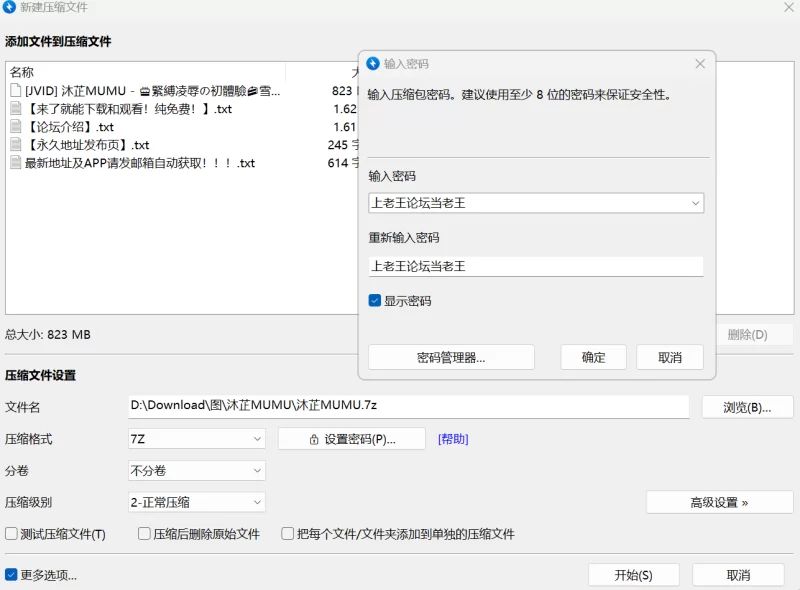The height and width of the screenshot is (590, 800).
Task: Click the file icon for 【永久地址发布页】.txt
Action: [x=15, y=145]
